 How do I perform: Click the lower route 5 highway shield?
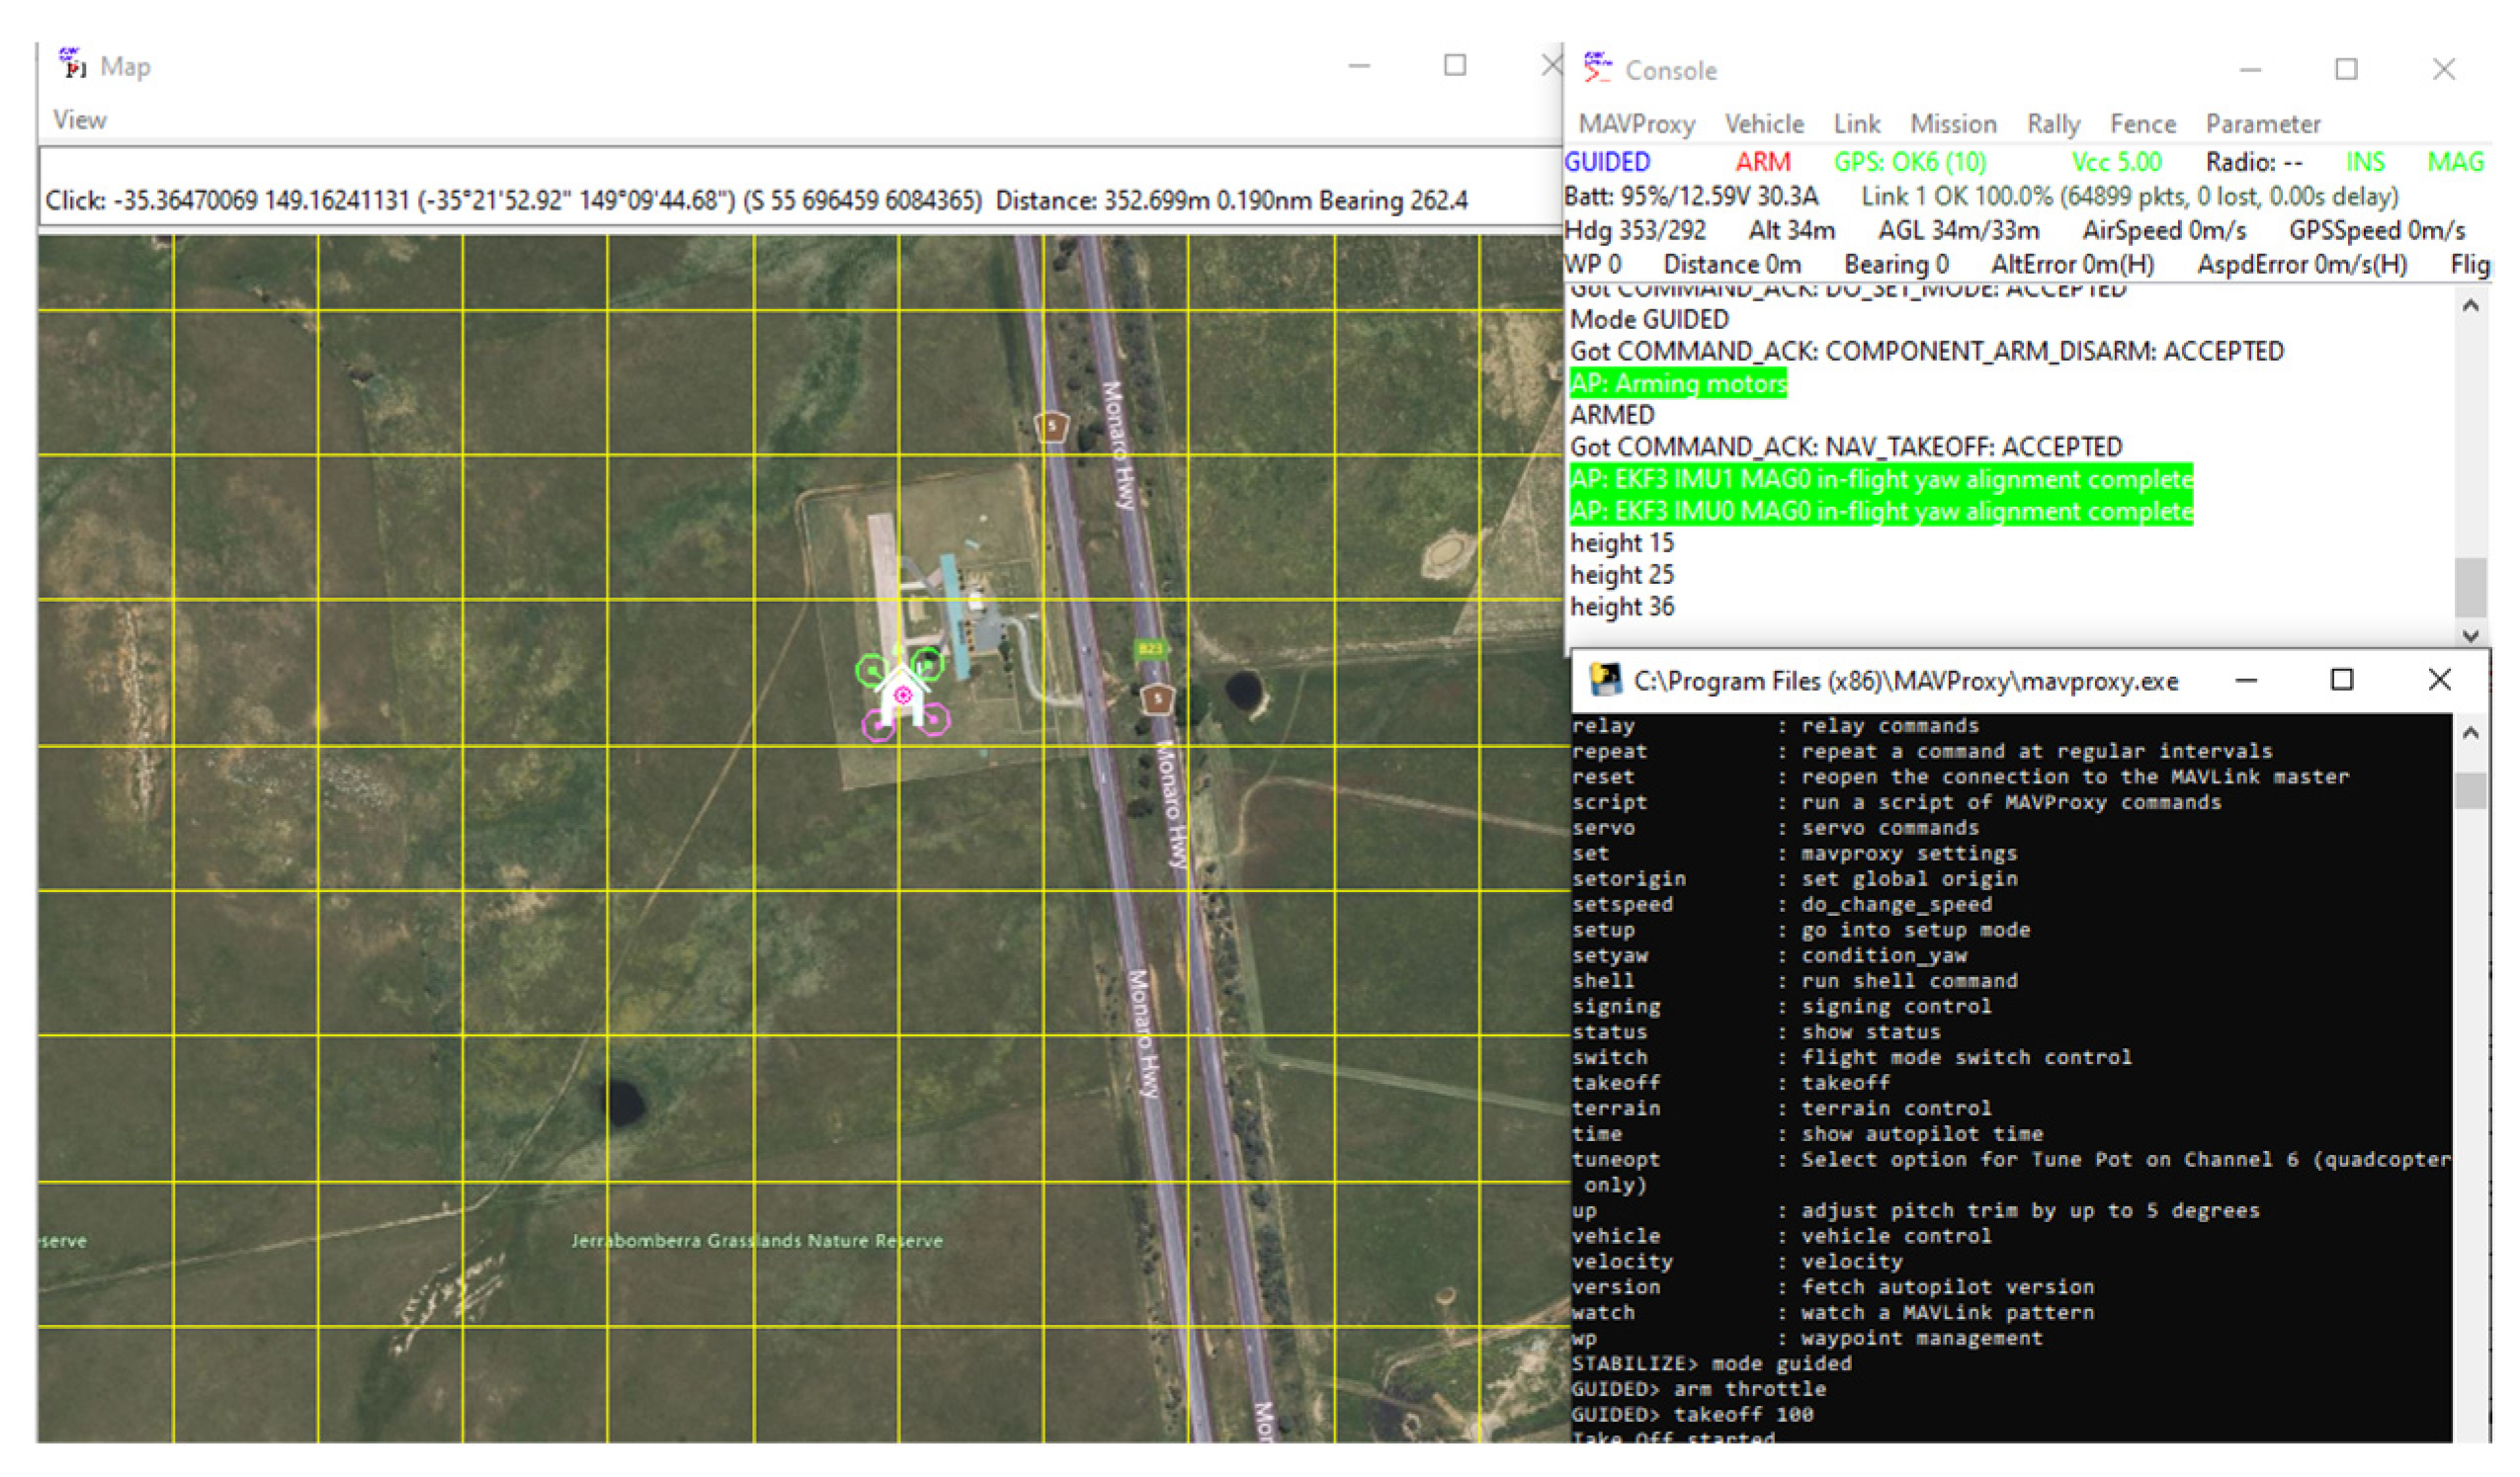click(x=1158, y=698)
